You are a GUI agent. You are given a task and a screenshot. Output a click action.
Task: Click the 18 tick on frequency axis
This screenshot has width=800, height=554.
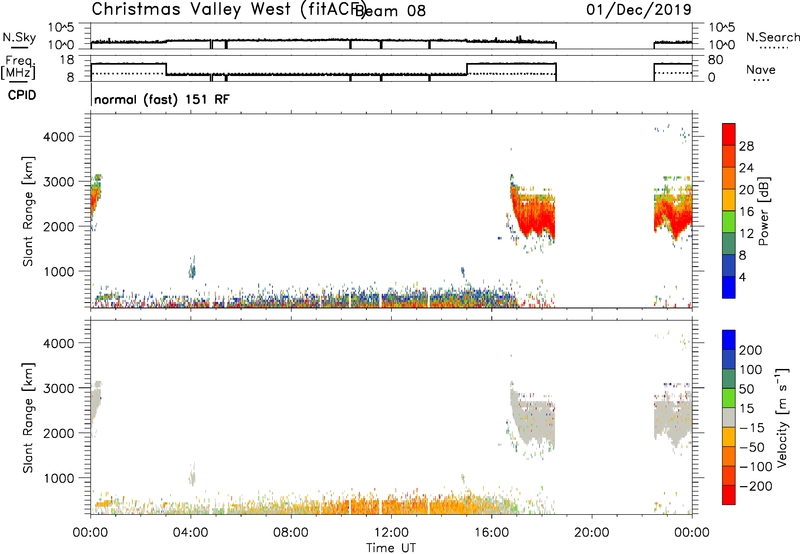click(67, 60)
